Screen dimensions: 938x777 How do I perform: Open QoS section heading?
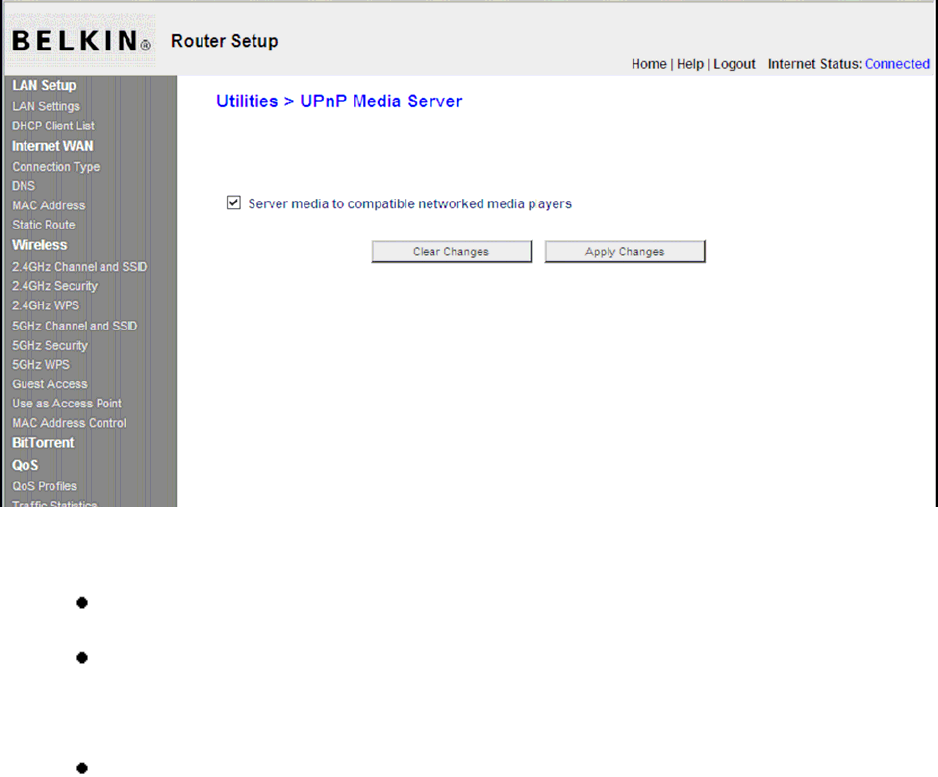pos(25,465)
